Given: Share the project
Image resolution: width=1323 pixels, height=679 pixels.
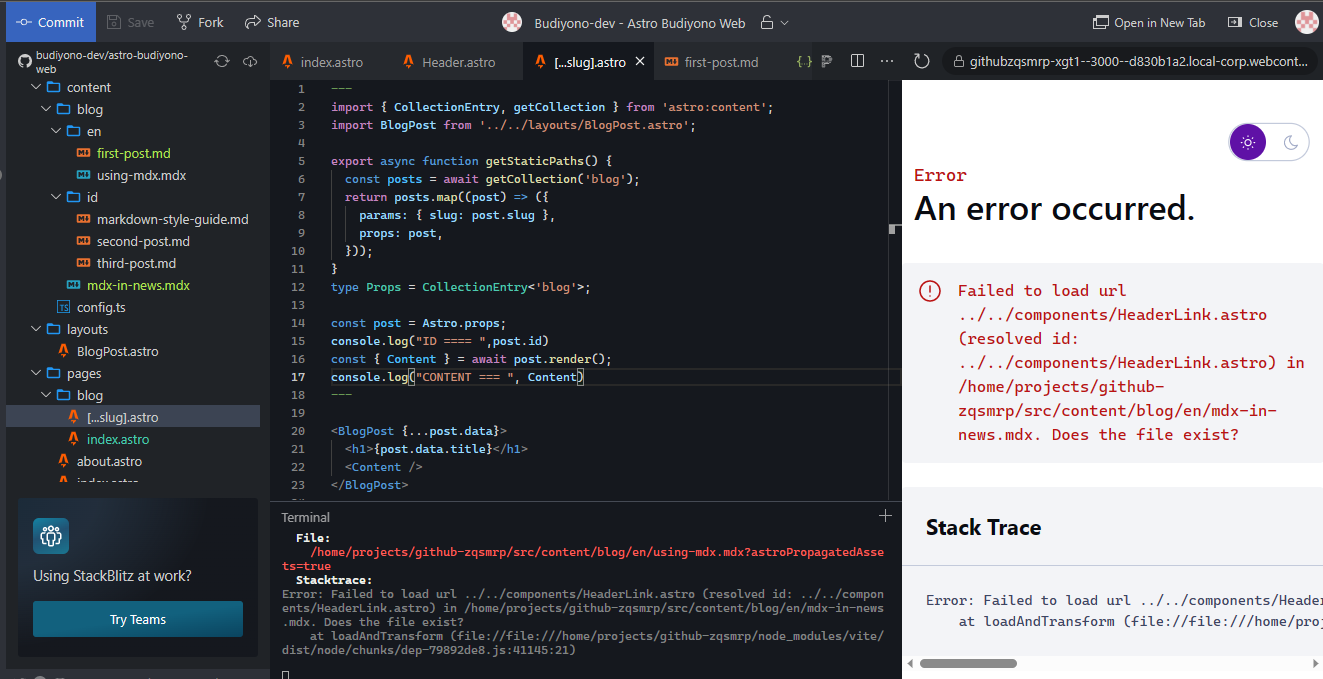Looking at the screenshot, I should 271,21.
